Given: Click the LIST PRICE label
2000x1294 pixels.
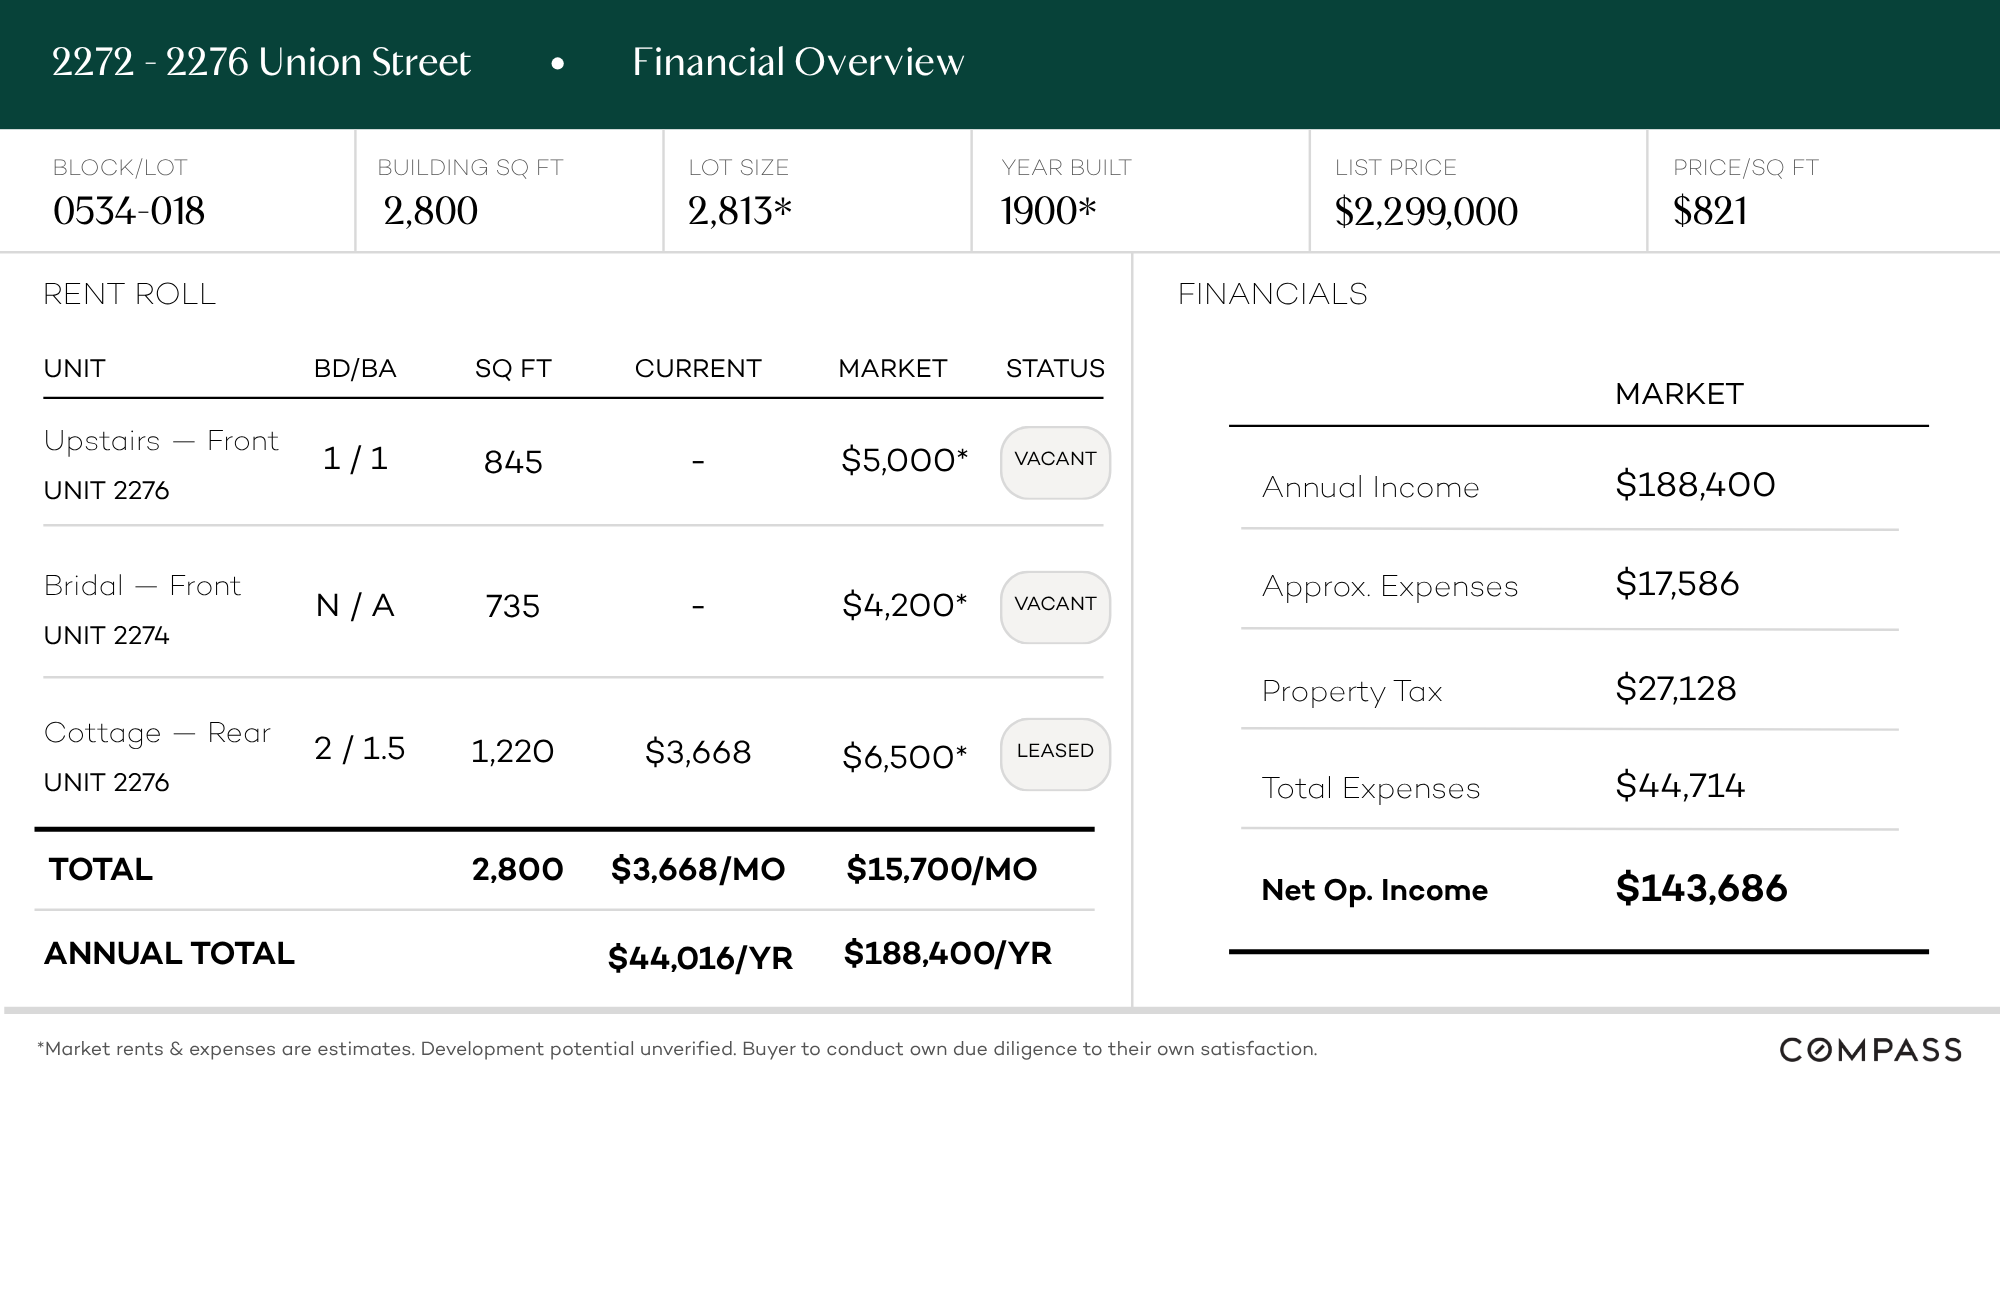Looking at the screenshot, I should [x=1395, y=167].
